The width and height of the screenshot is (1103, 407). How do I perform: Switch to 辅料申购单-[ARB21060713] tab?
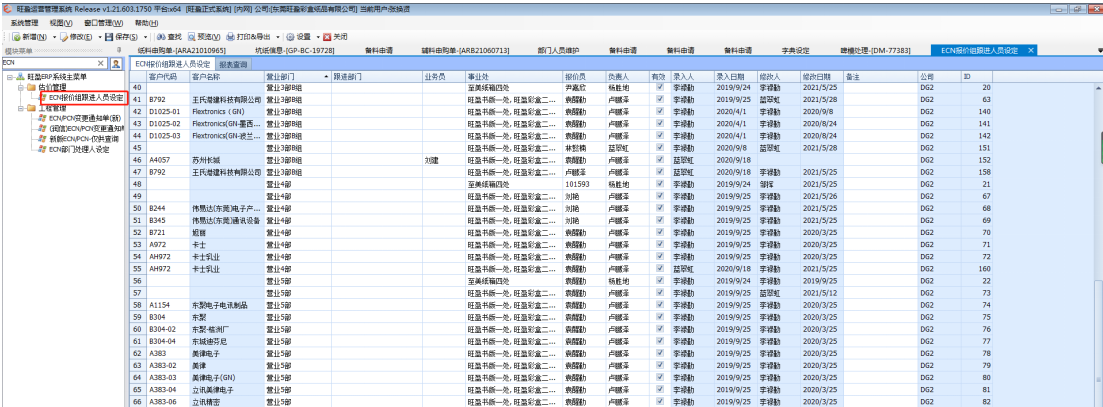click(x=465, y=51)
